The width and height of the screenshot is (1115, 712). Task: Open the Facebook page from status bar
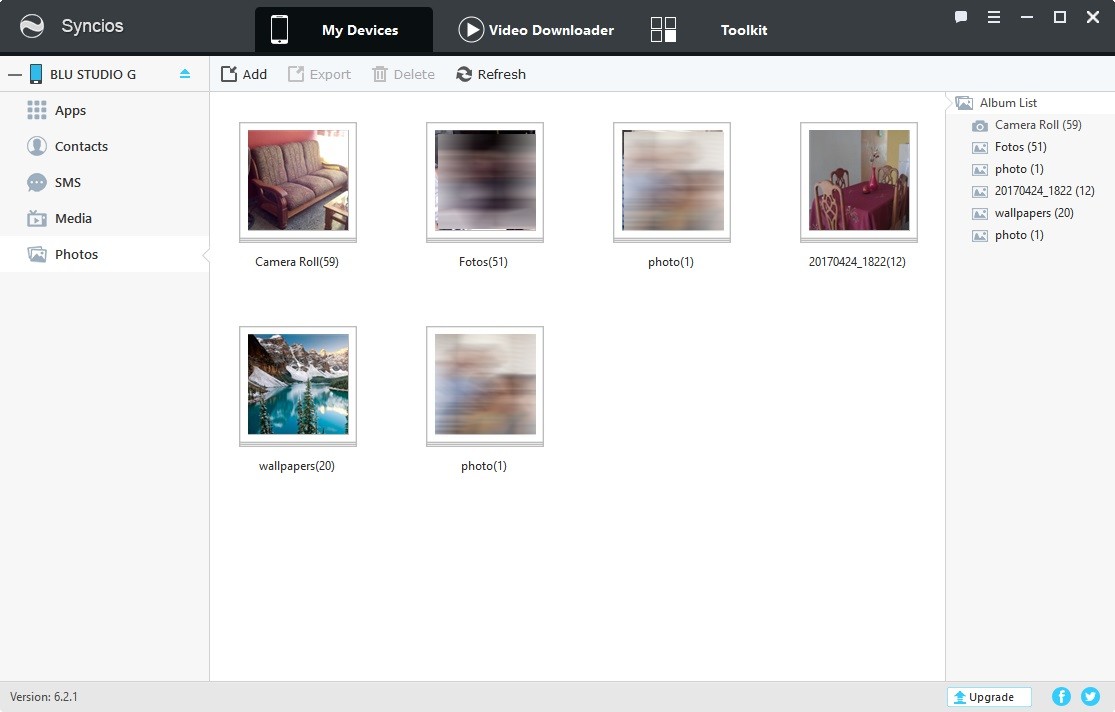(1062, 696)
